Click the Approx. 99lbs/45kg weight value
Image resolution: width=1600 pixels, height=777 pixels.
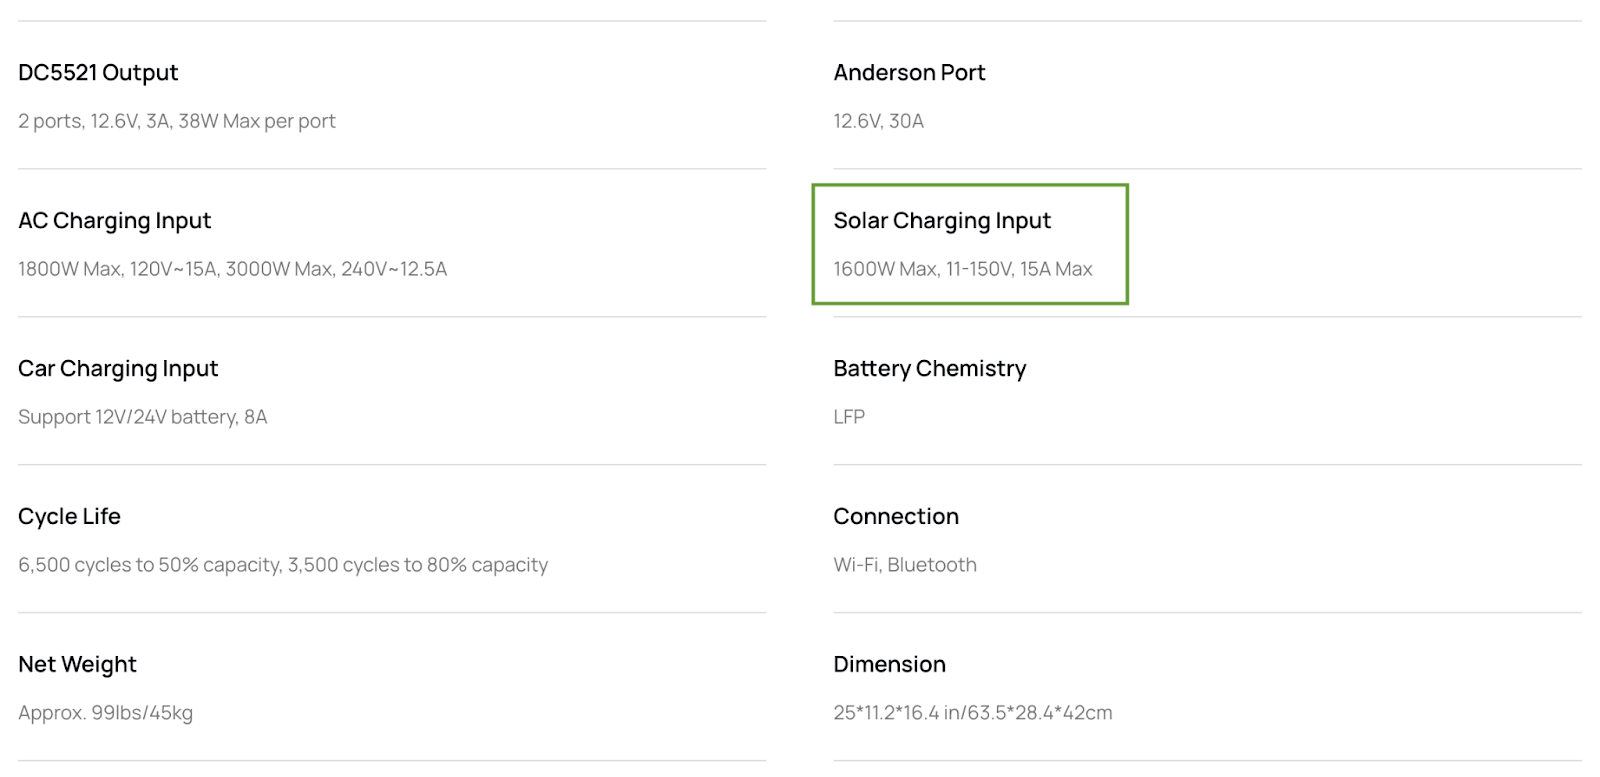tap(106, 713)
